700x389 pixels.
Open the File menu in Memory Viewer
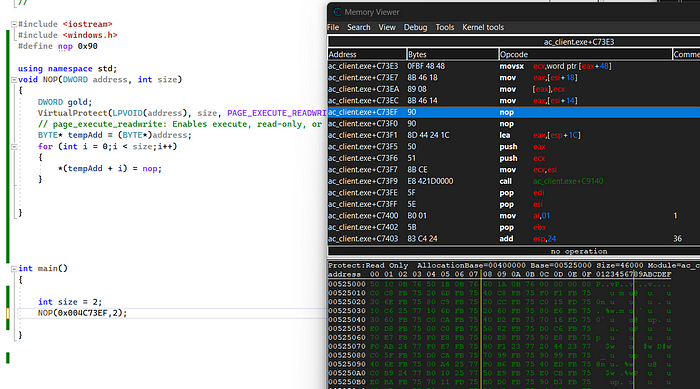[x=333, y=27]
